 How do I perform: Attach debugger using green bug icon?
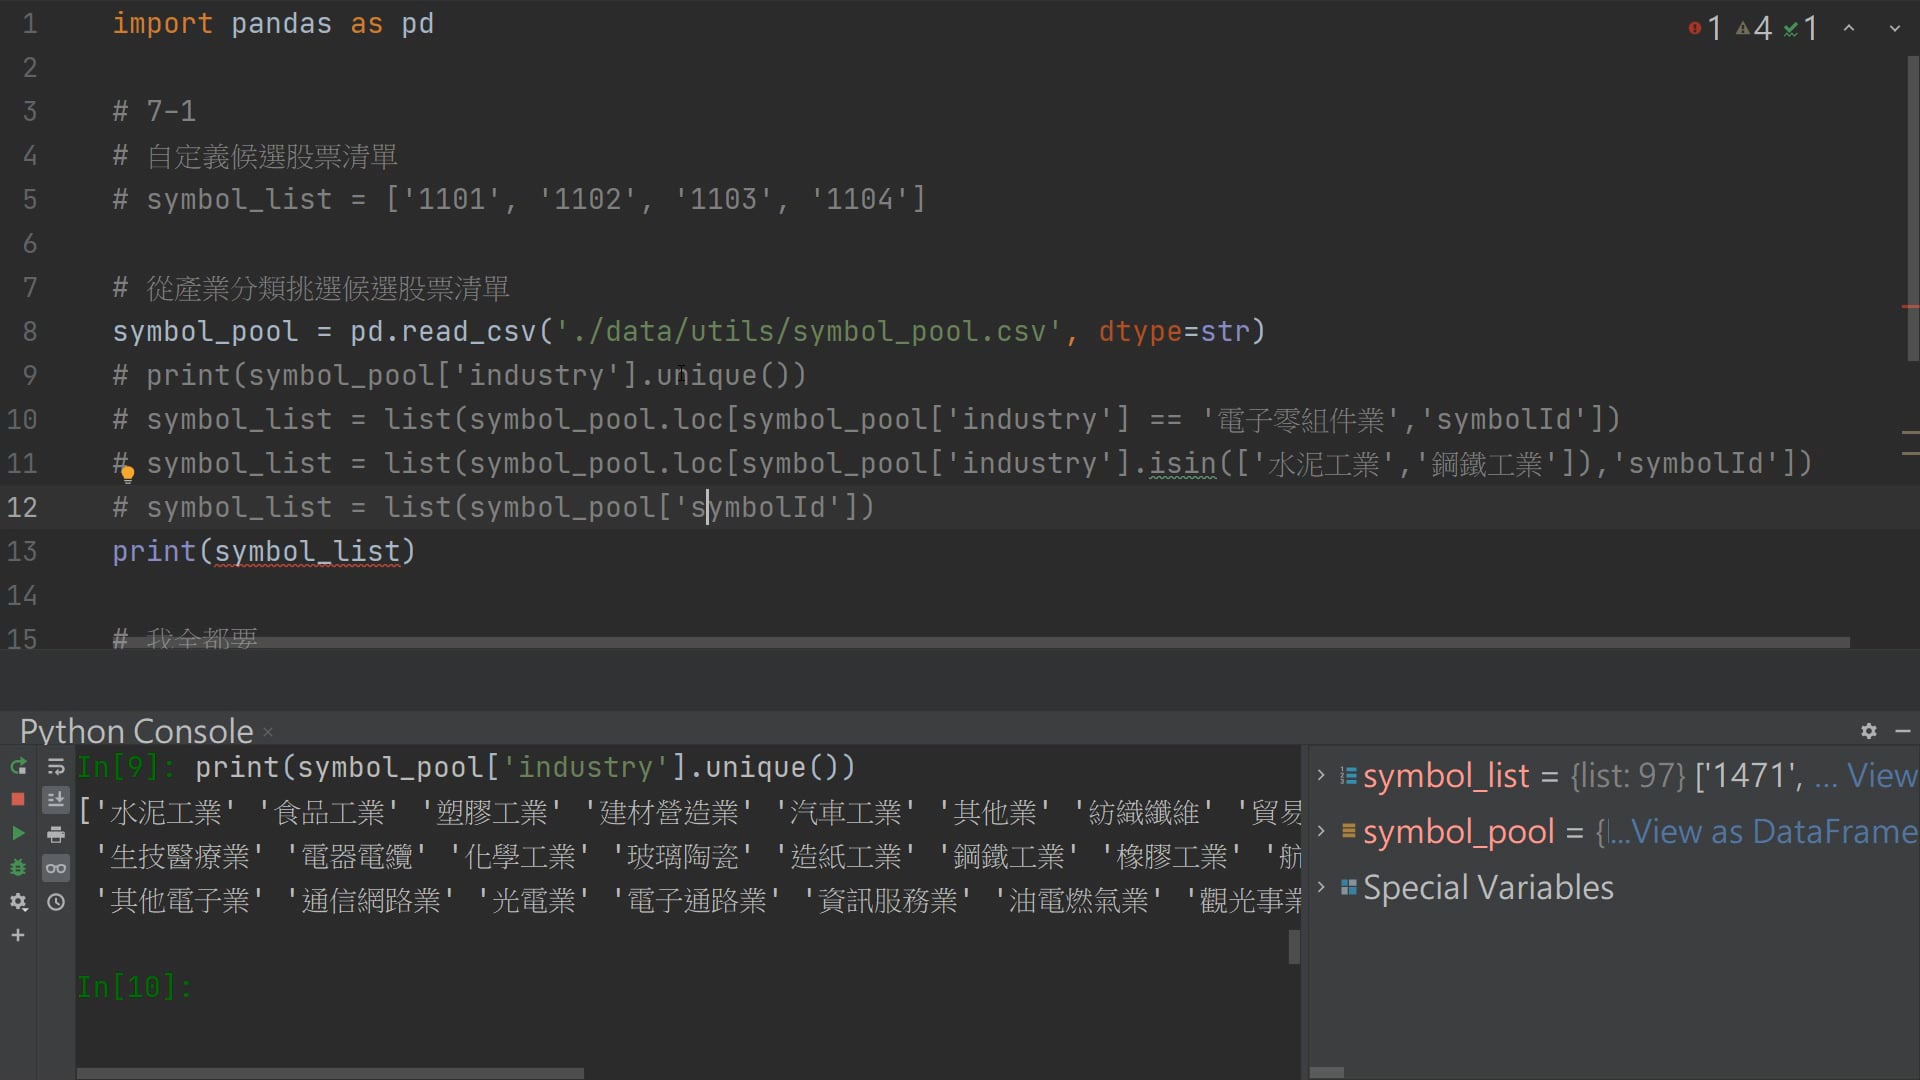(18, 868)
